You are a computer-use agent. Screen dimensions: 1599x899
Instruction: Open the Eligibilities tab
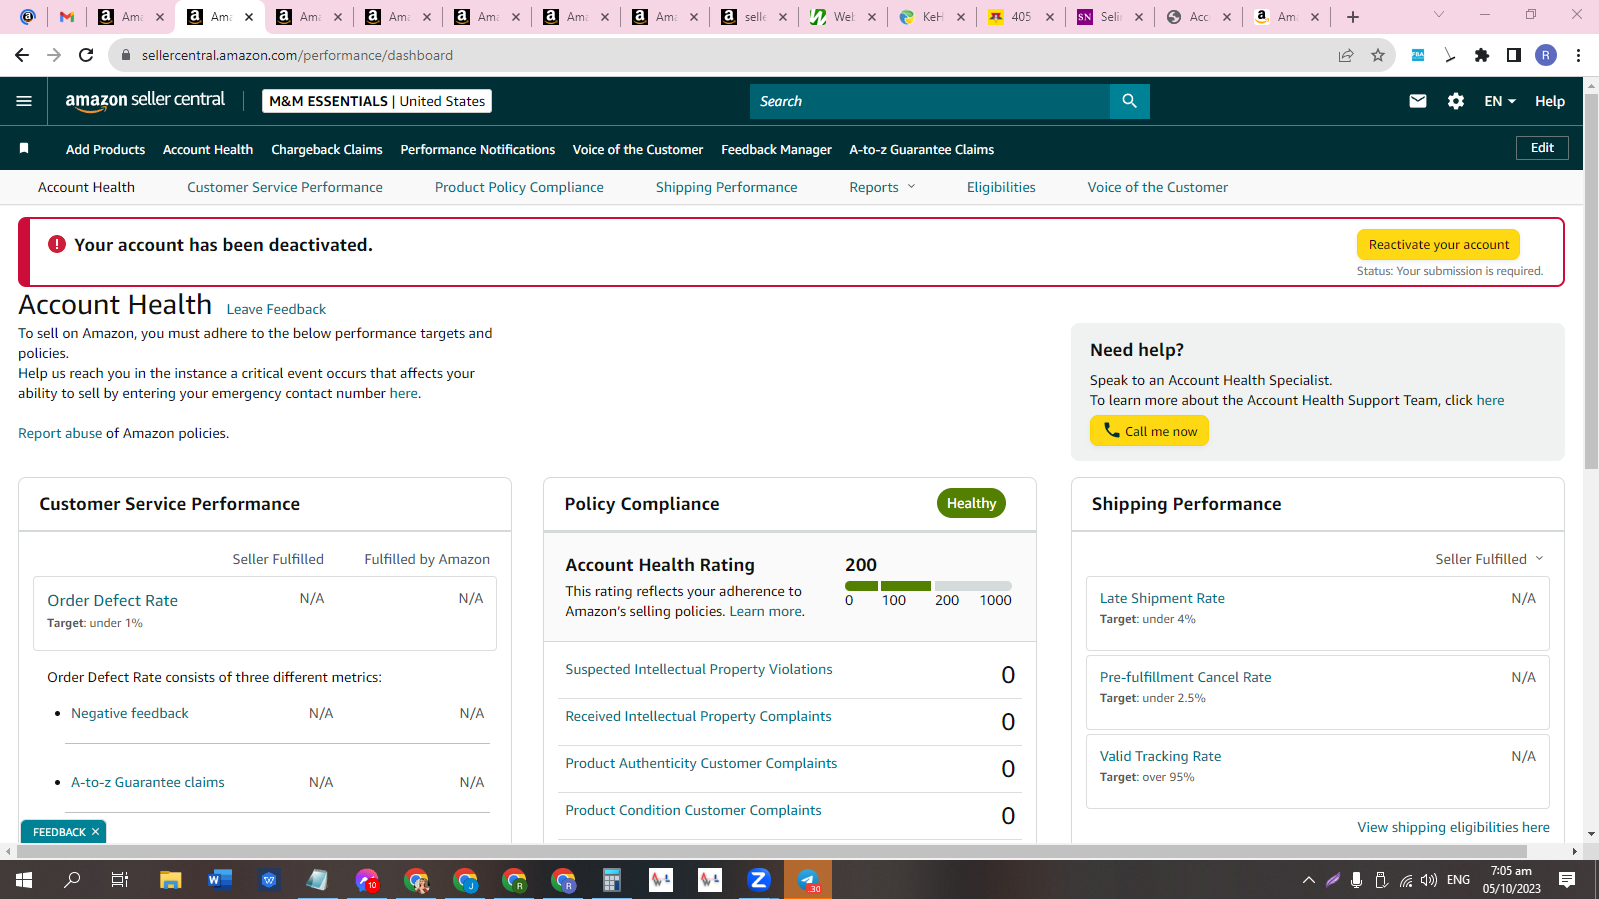tap(1001, 187)
